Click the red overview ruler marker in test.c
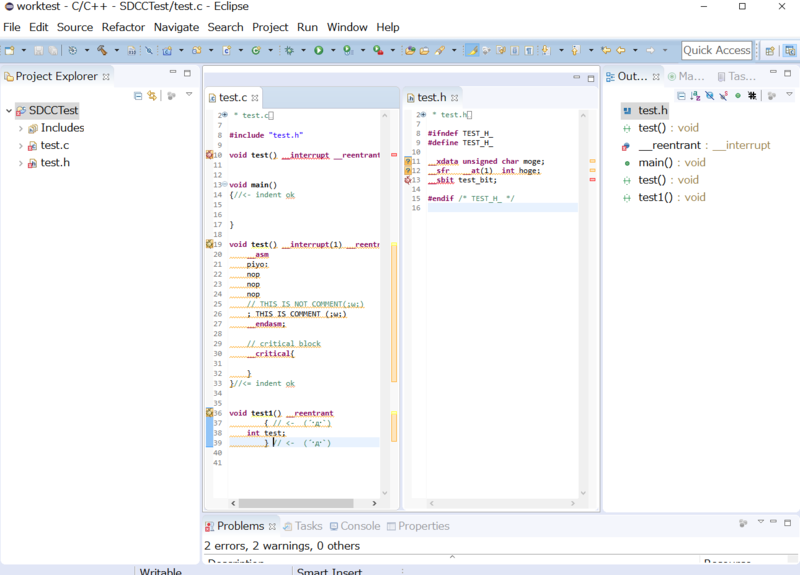Screen dimensions: 800x575 click(x=394, y=155)
